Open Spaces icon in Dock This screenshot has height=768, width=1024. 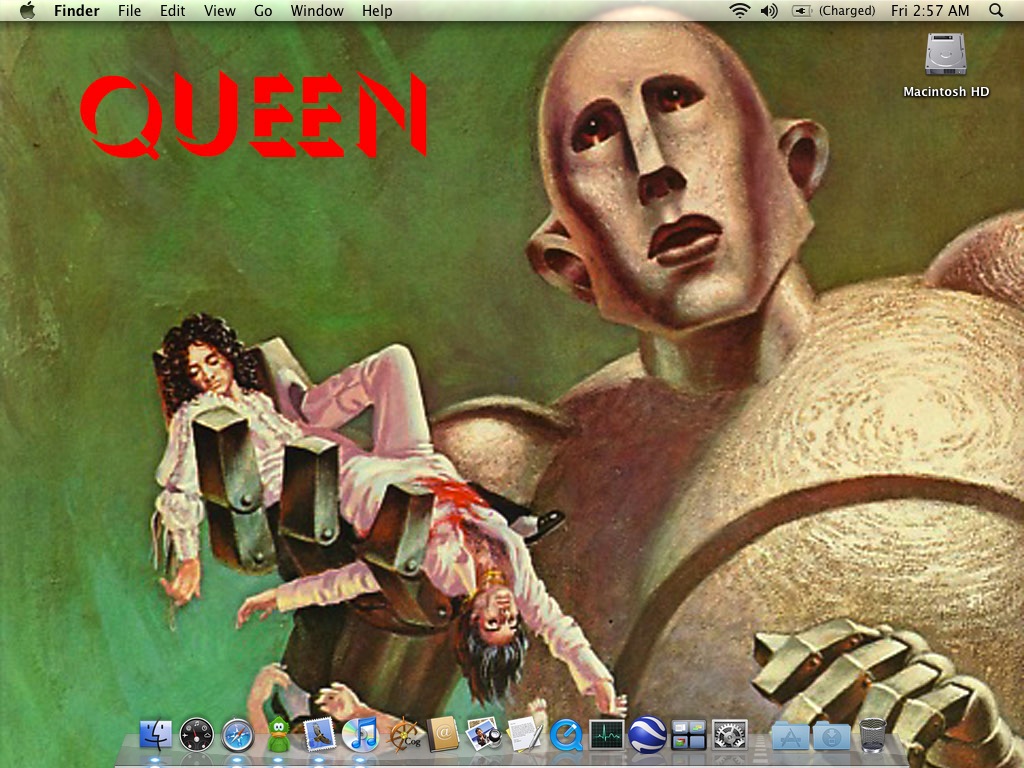click(688, 735)
